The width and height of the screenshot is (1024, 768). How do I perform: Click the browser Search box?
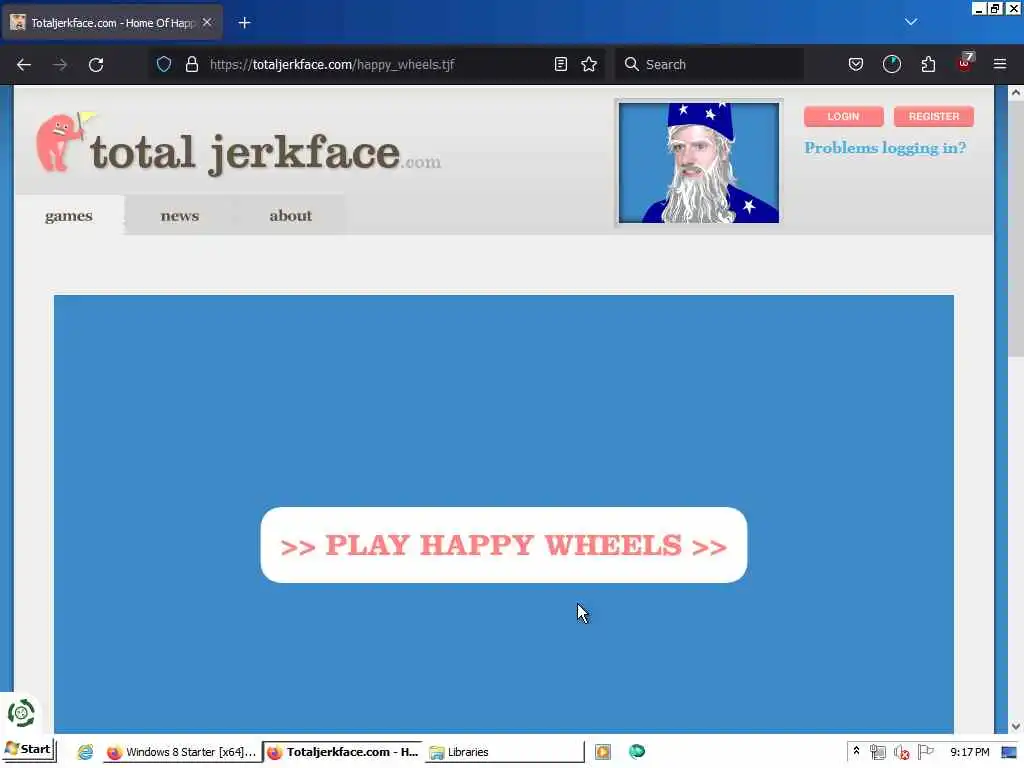pos(709,64)
